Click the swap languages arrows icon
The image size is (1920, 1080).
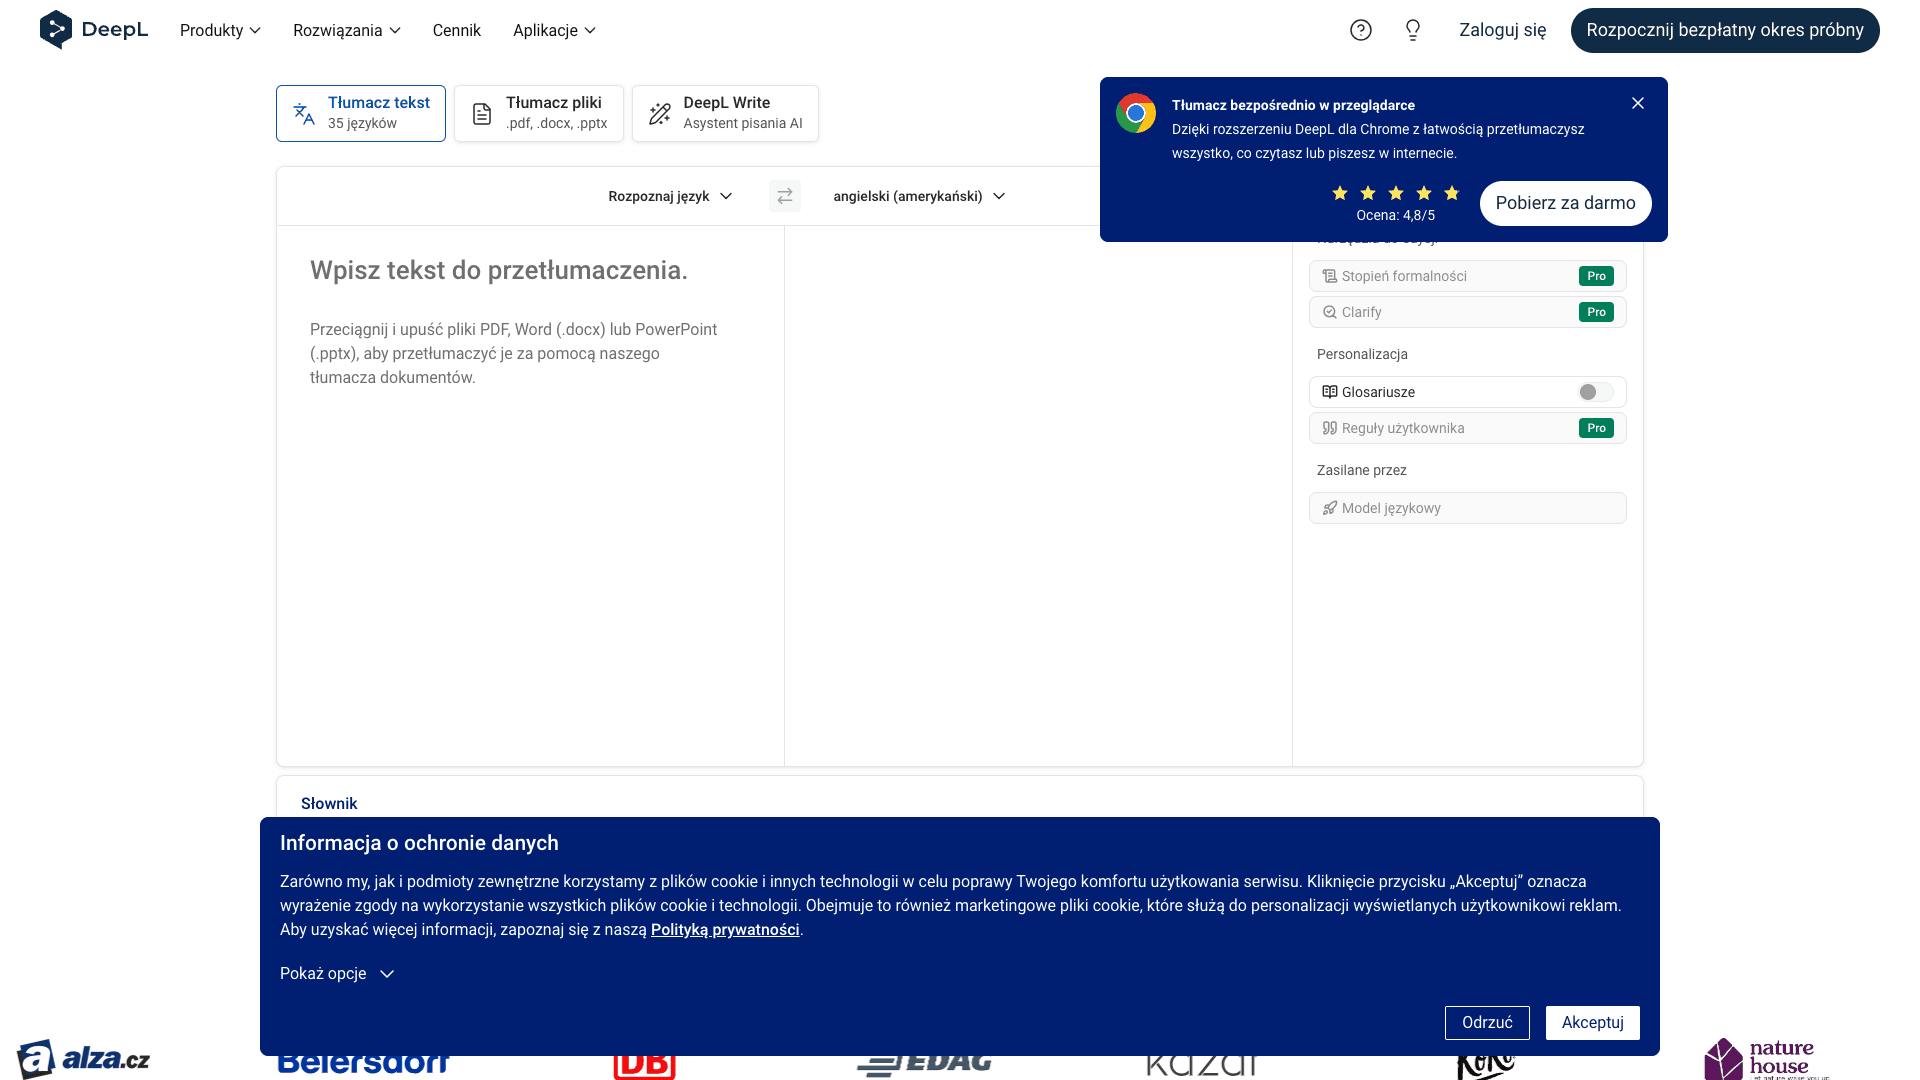tap(785, 196)
